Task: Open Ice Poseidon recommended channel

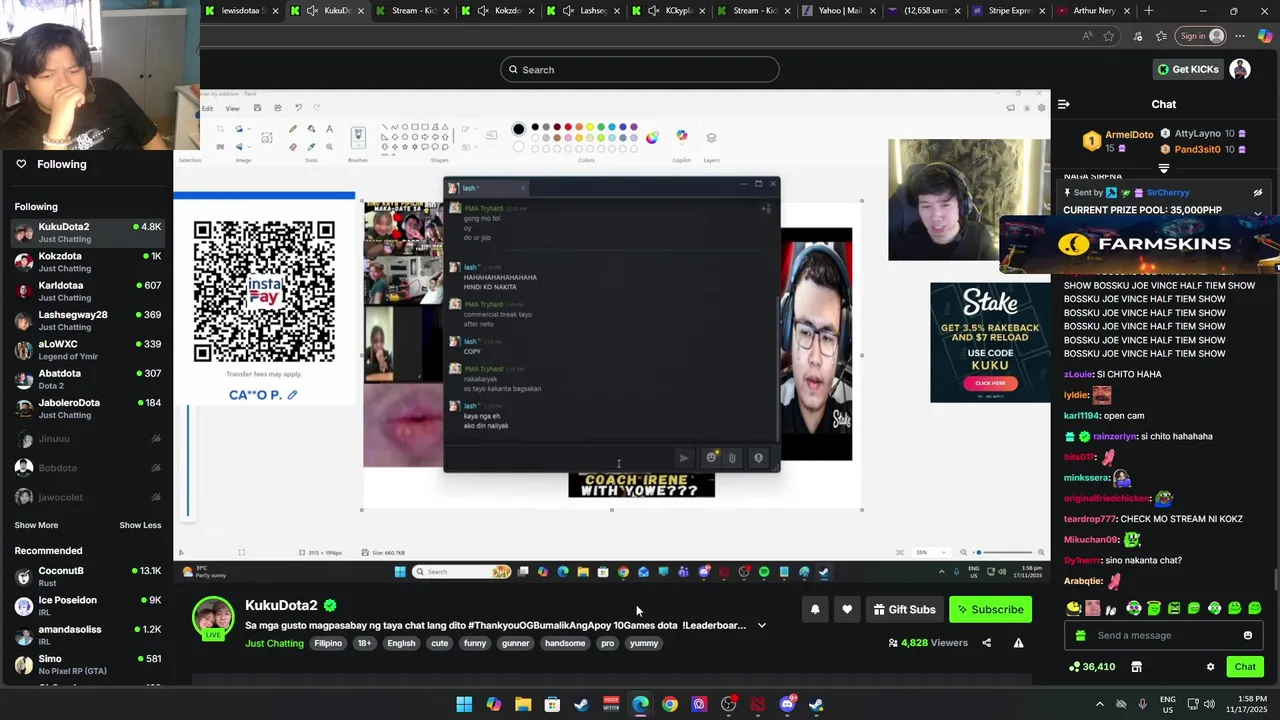Action: [87, 606]
